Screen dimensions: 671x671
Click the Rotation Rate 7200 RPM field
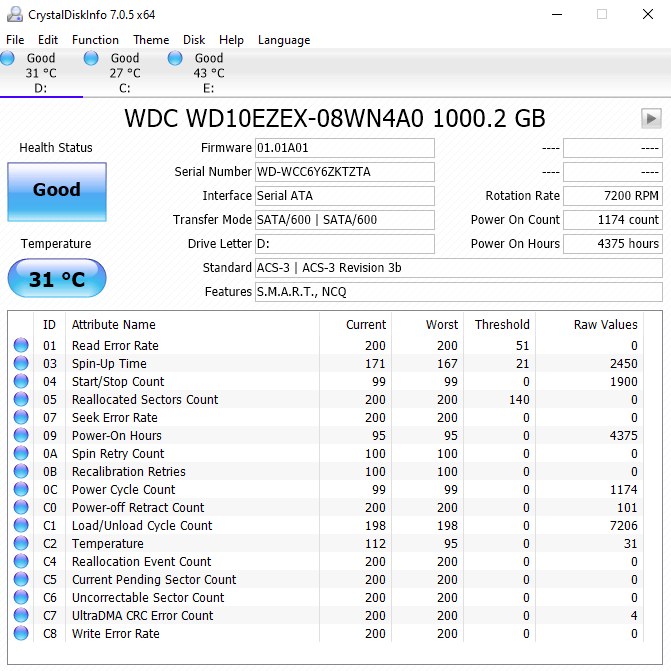pos(613,196)
